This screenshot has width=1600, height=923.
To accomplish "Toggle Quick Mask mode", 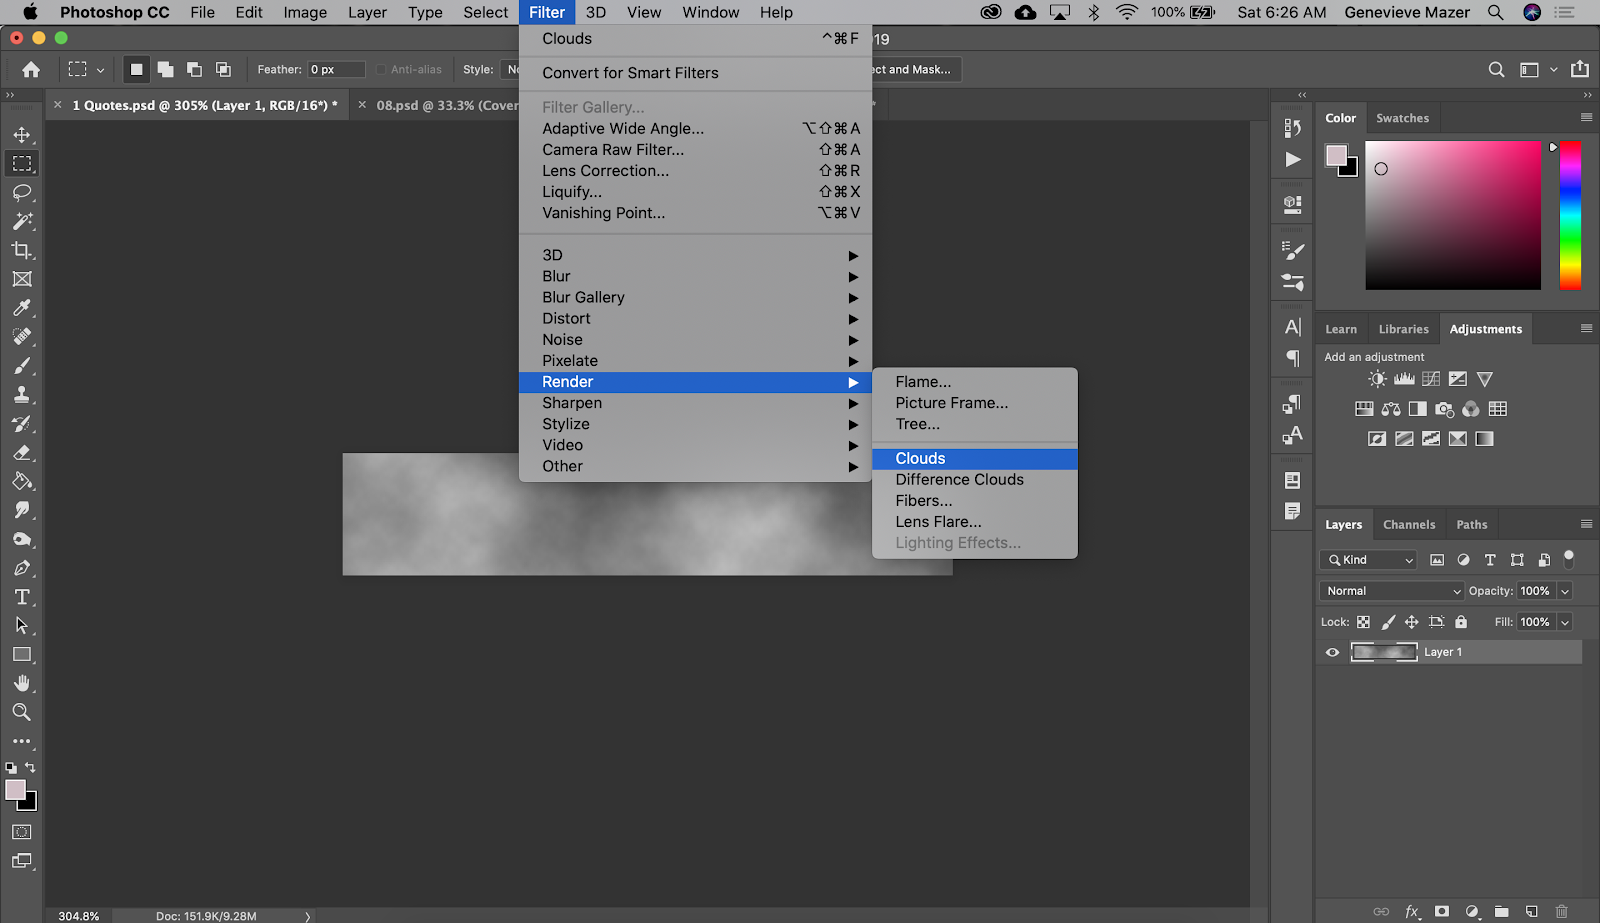I will pos(22,832).
